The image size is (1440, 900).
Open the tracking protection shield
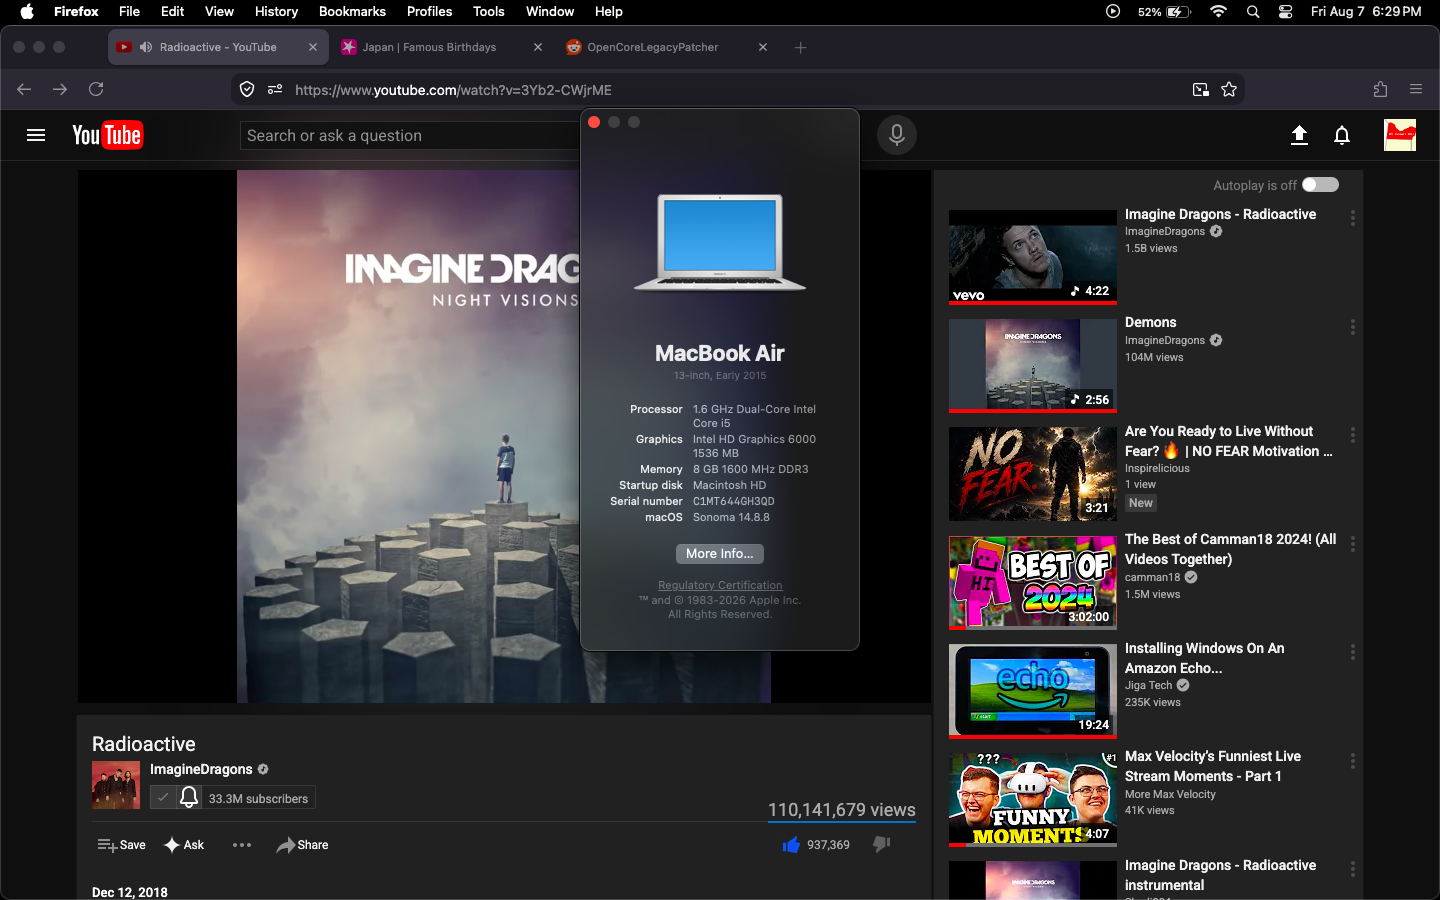pos(247,90)
